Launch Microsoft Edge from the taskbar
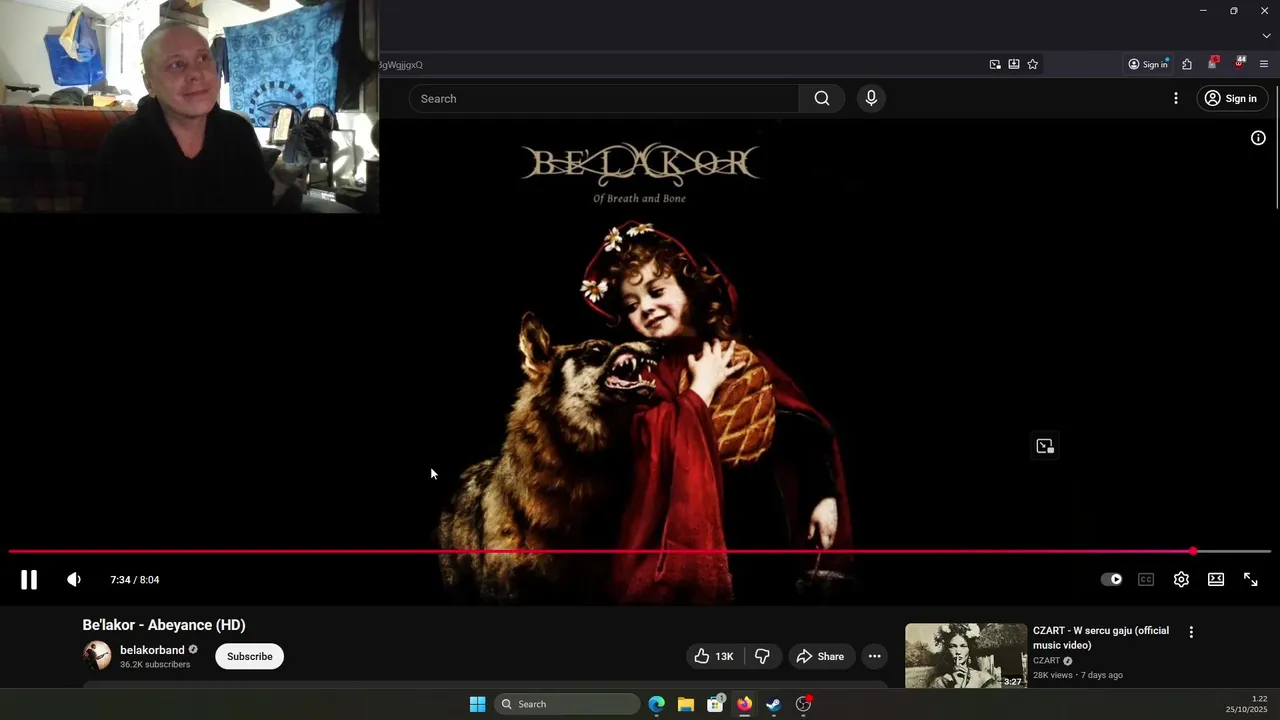The height and width of the screenshot is (720, 1280). (x=657, y=704)
